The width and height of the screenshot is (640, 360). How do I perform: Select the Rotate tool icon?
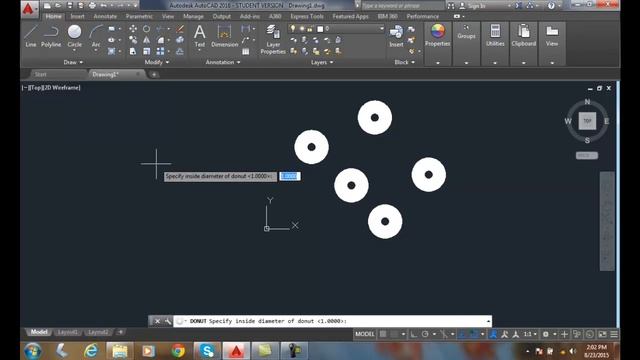pyautogui.click(x=146, y=29)
